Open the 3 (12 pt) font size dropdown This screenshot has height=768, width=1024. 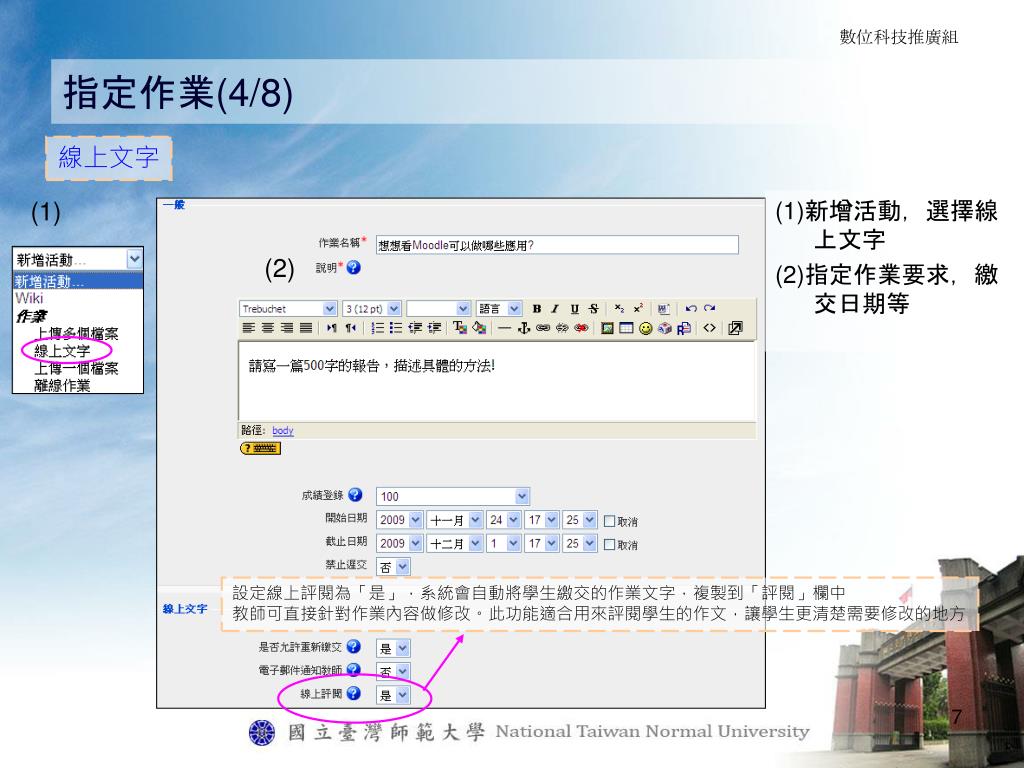coord(372,309)
